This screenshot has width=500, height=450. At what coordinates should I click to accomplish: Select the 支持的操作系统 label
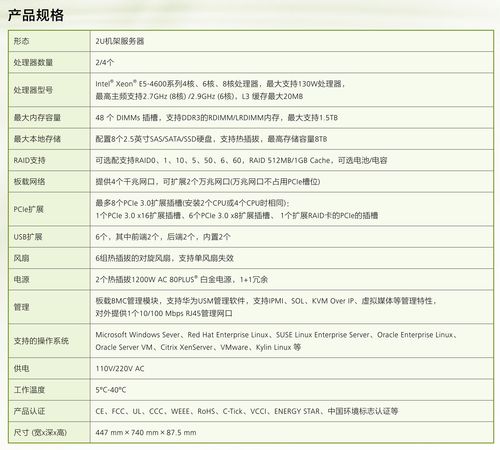(x=41, y=341)
